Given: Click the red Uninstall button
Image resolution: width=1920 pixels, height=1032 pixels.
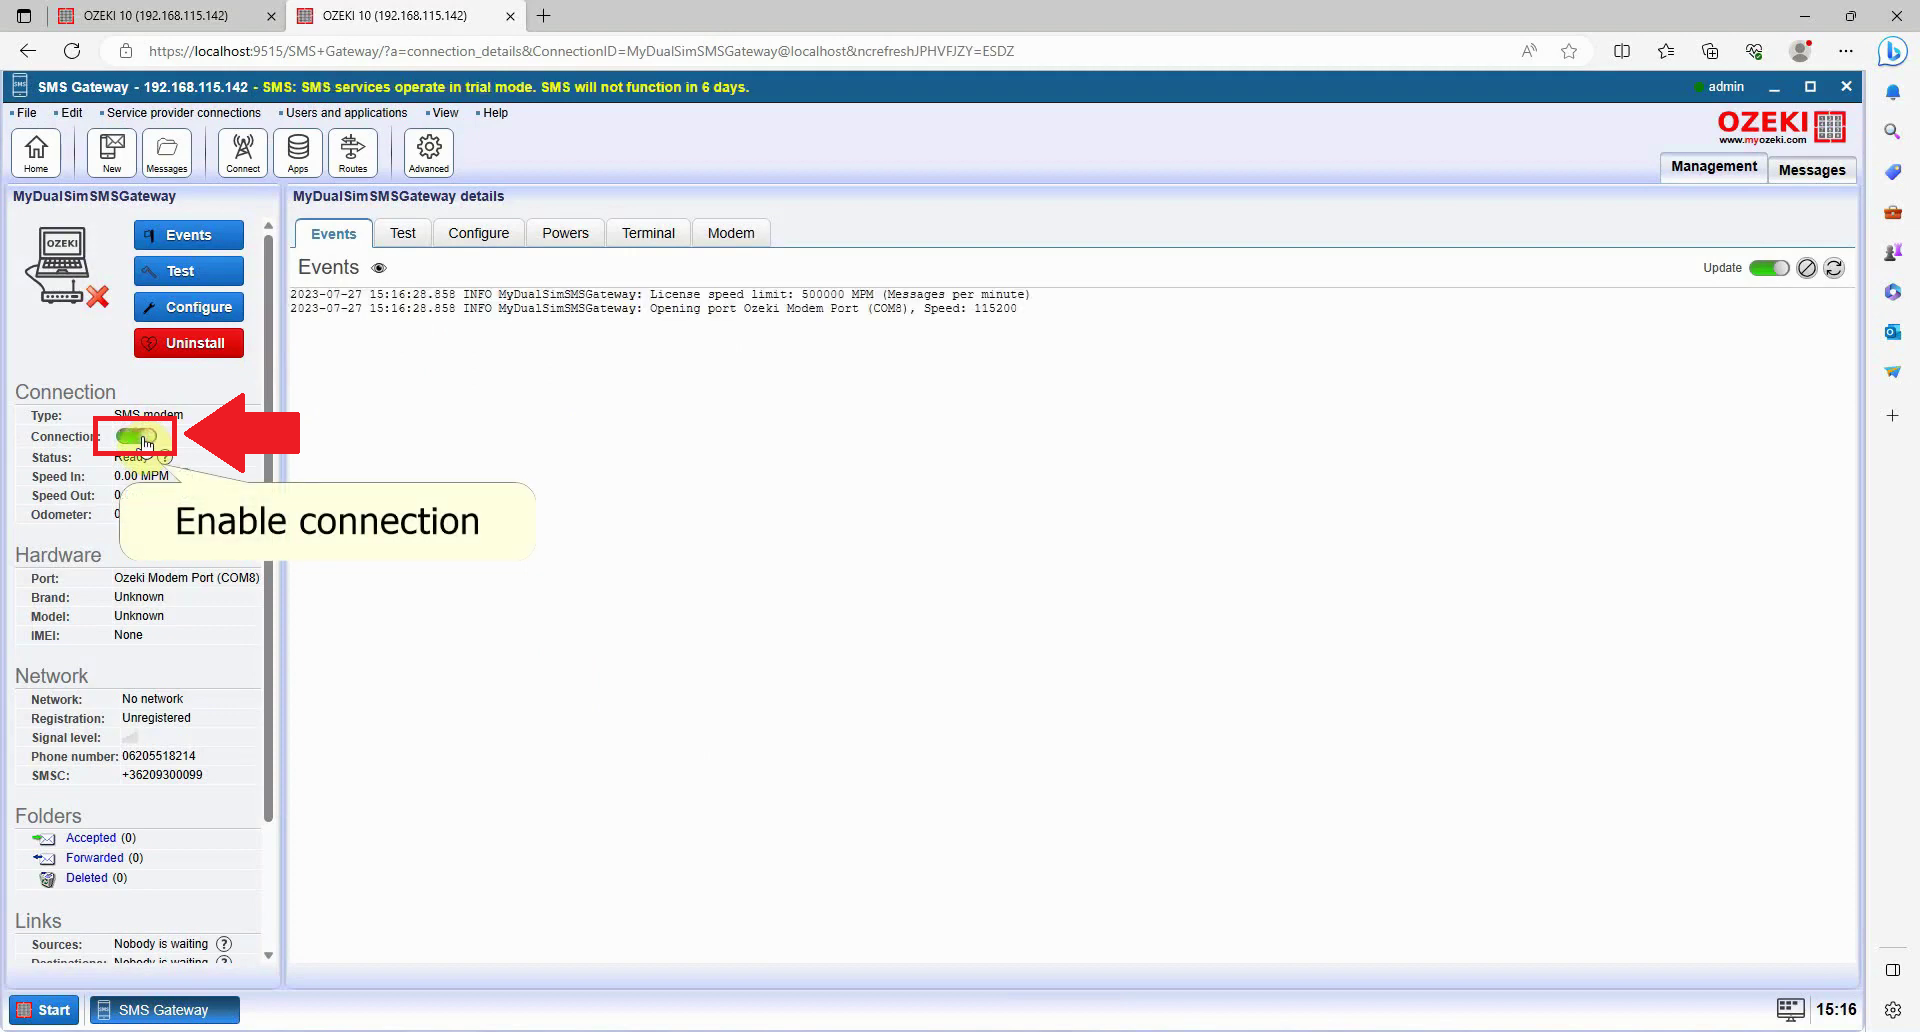Looking at the screenshot, I should pos(189,343).
